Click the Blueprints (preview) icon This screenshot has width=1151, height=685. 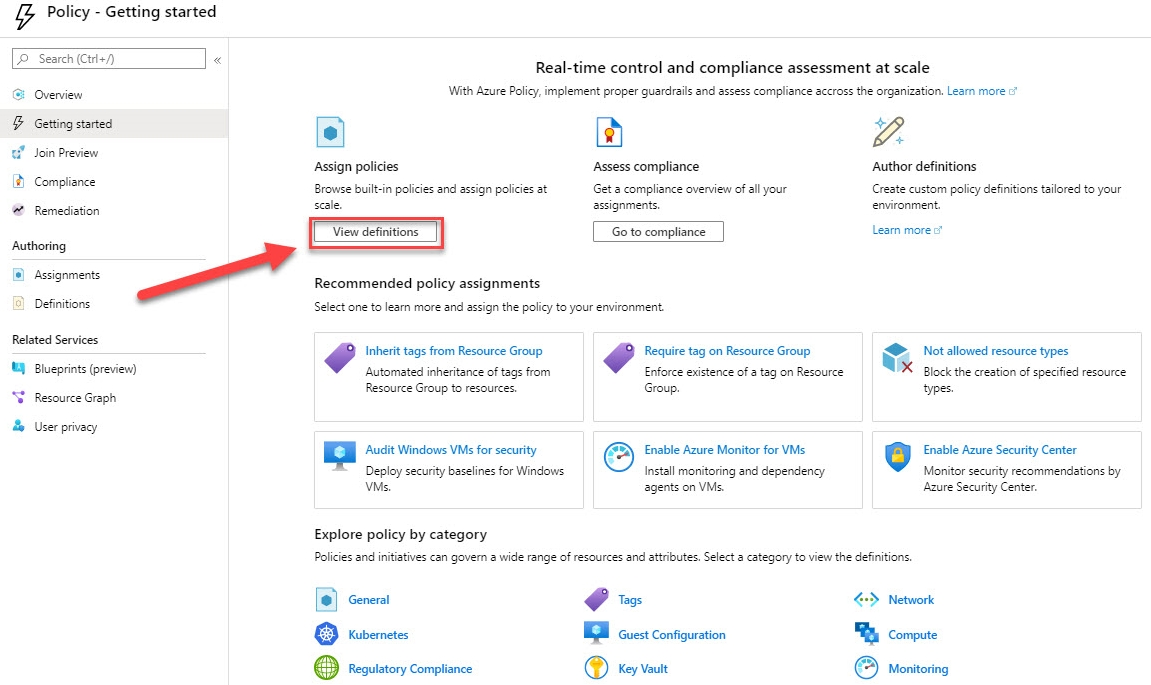click(19, 369)
